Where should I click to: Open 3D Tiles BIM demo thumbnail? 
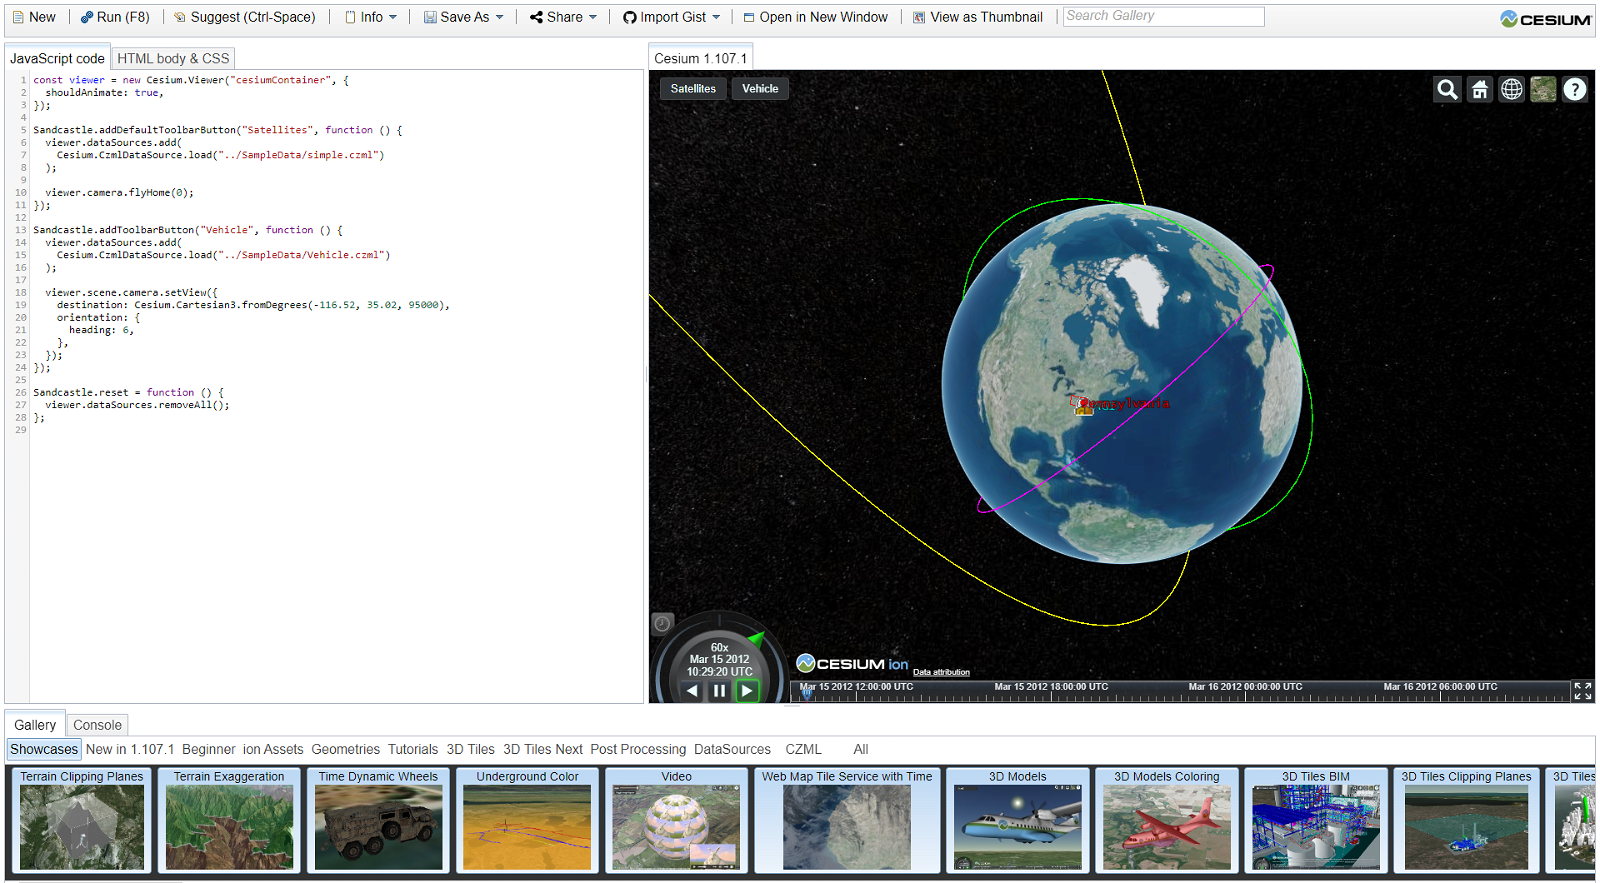click(x=1316, y=820)
